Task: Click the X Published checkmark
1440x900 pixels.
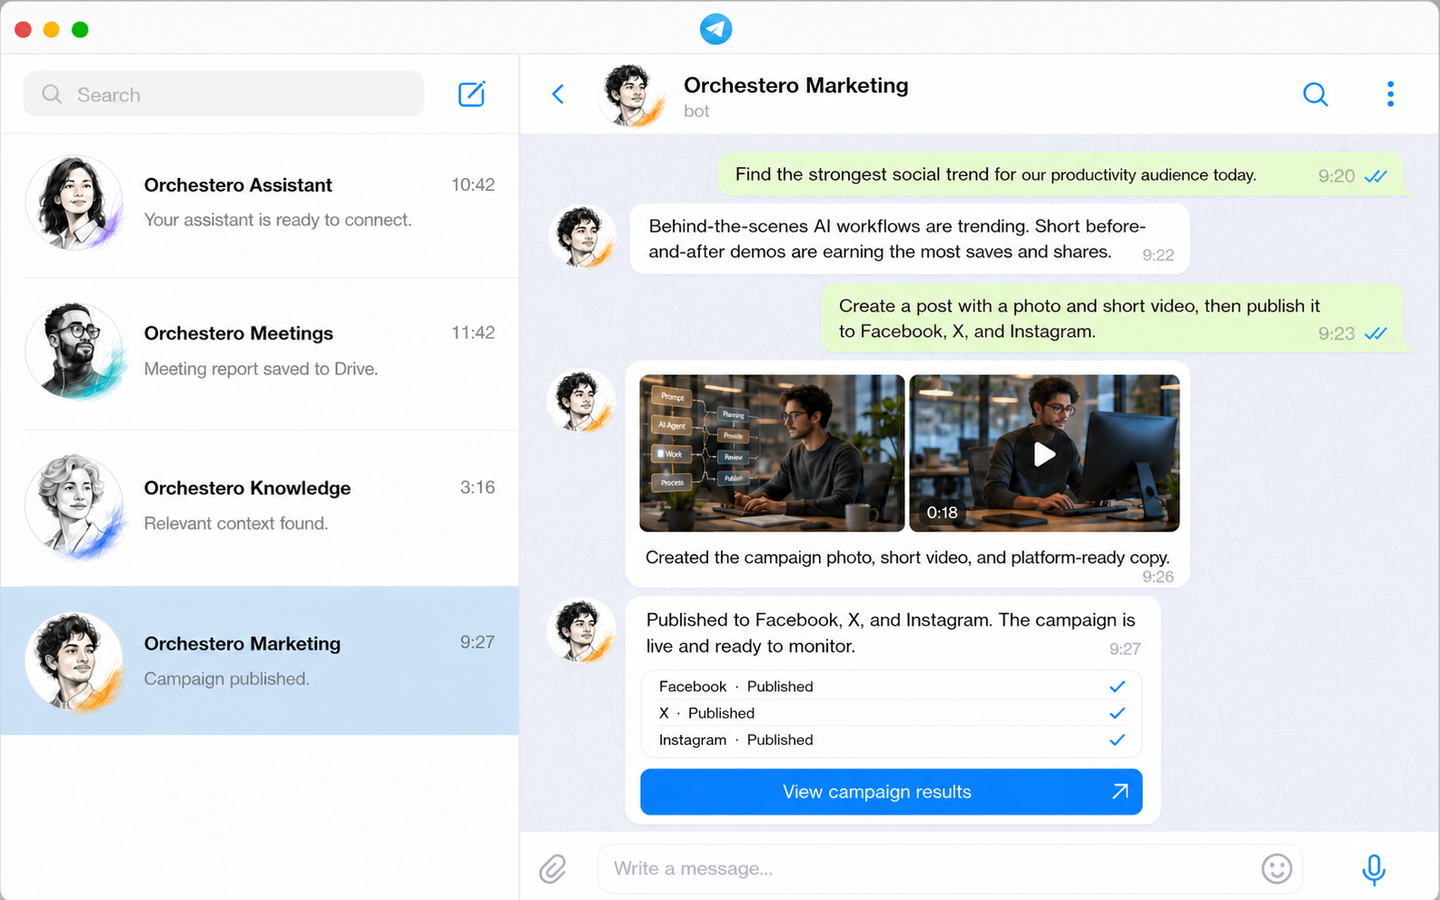Action: pyautogui.click(x=1117, y=713)
